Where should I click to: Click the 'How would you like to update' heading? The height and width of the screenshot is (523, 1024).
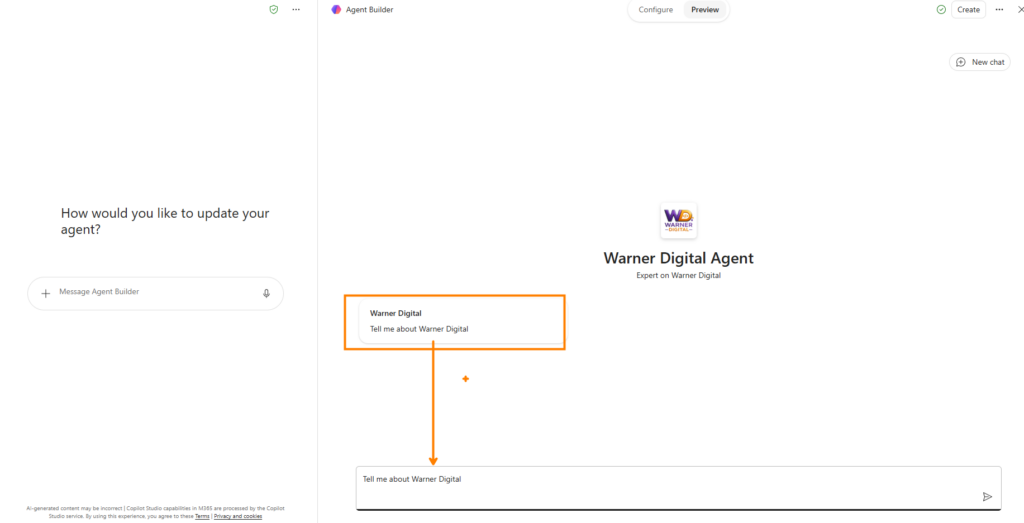[165, 221]
